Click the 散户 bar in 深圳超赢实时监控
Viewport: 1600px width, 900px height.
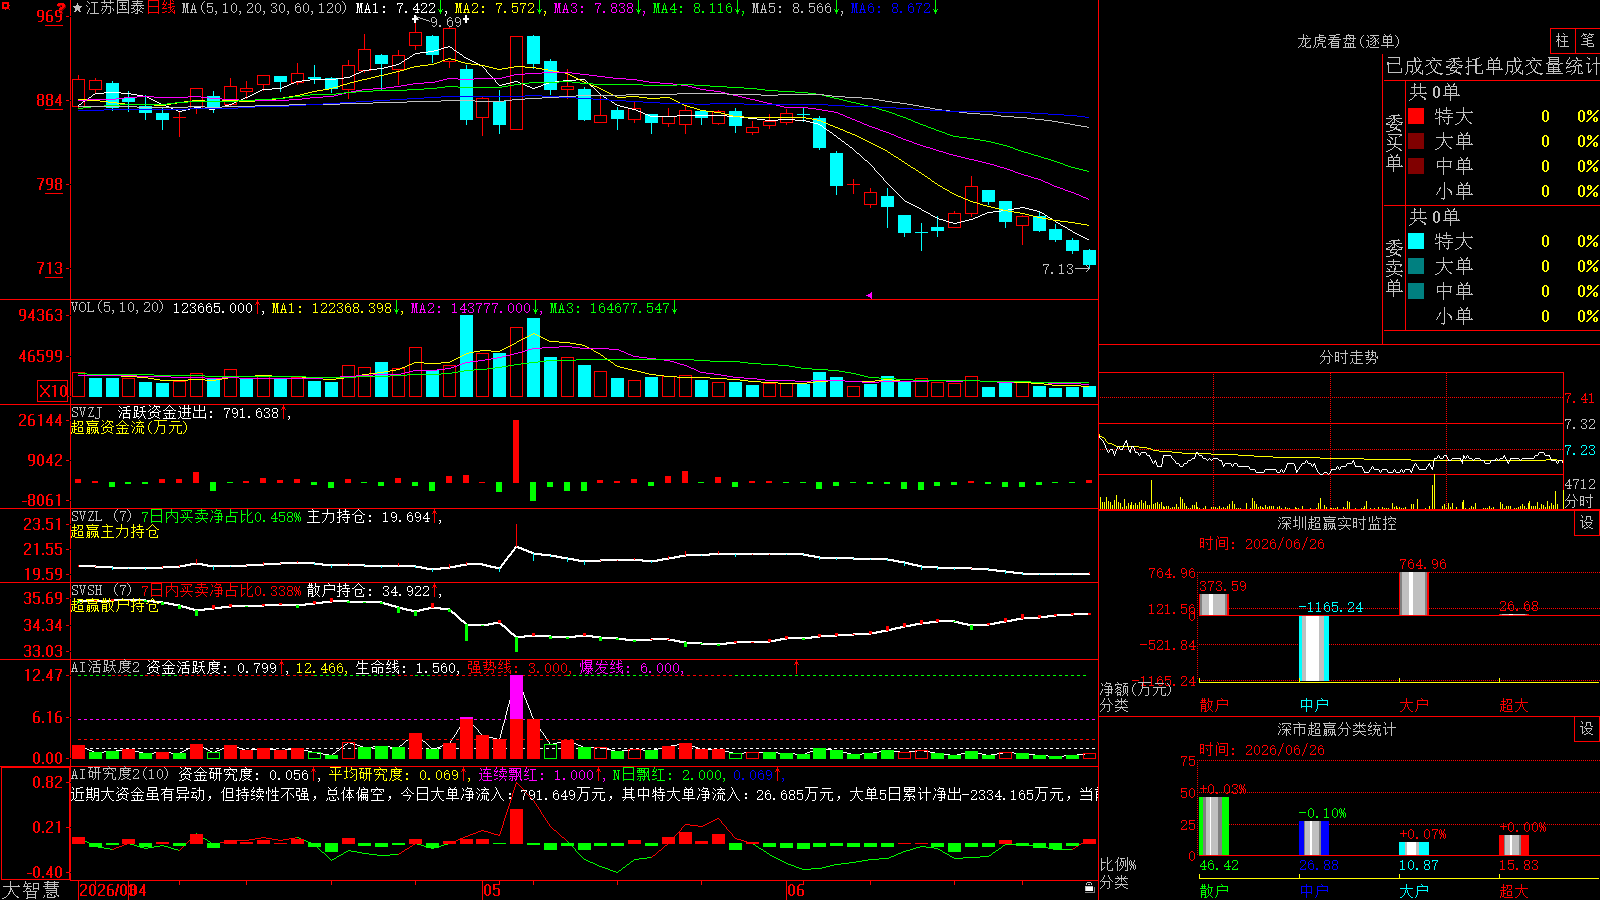(x=1214, y=605)
